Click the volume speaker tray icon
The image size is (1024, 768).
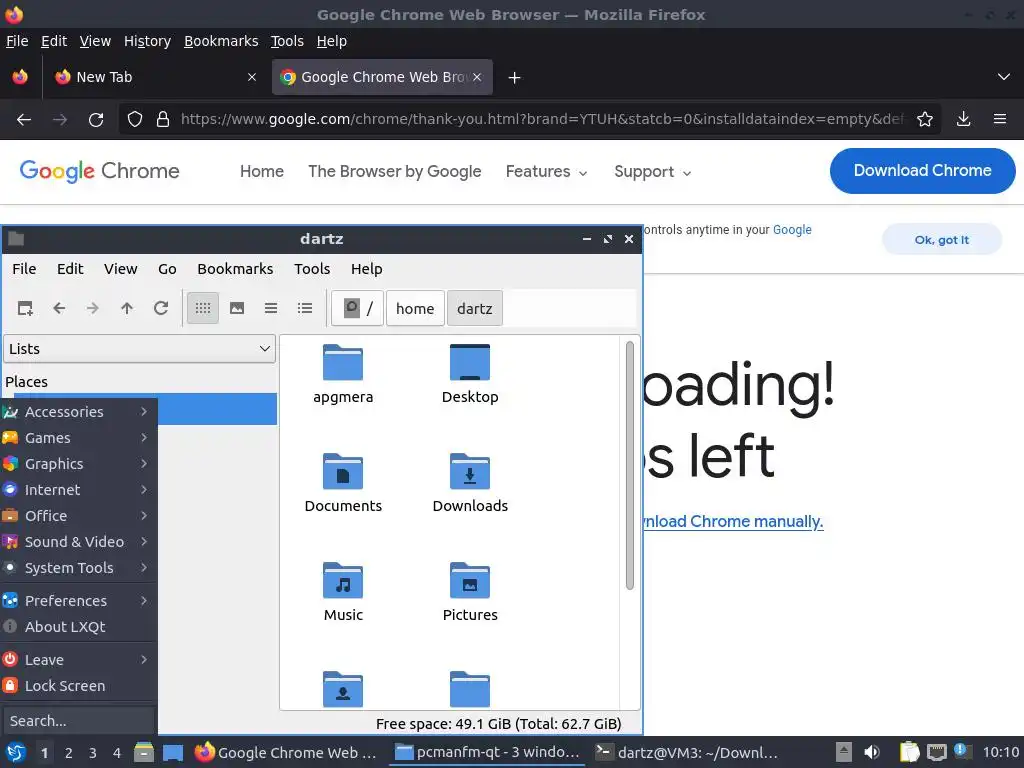click(x=872, y=752)
